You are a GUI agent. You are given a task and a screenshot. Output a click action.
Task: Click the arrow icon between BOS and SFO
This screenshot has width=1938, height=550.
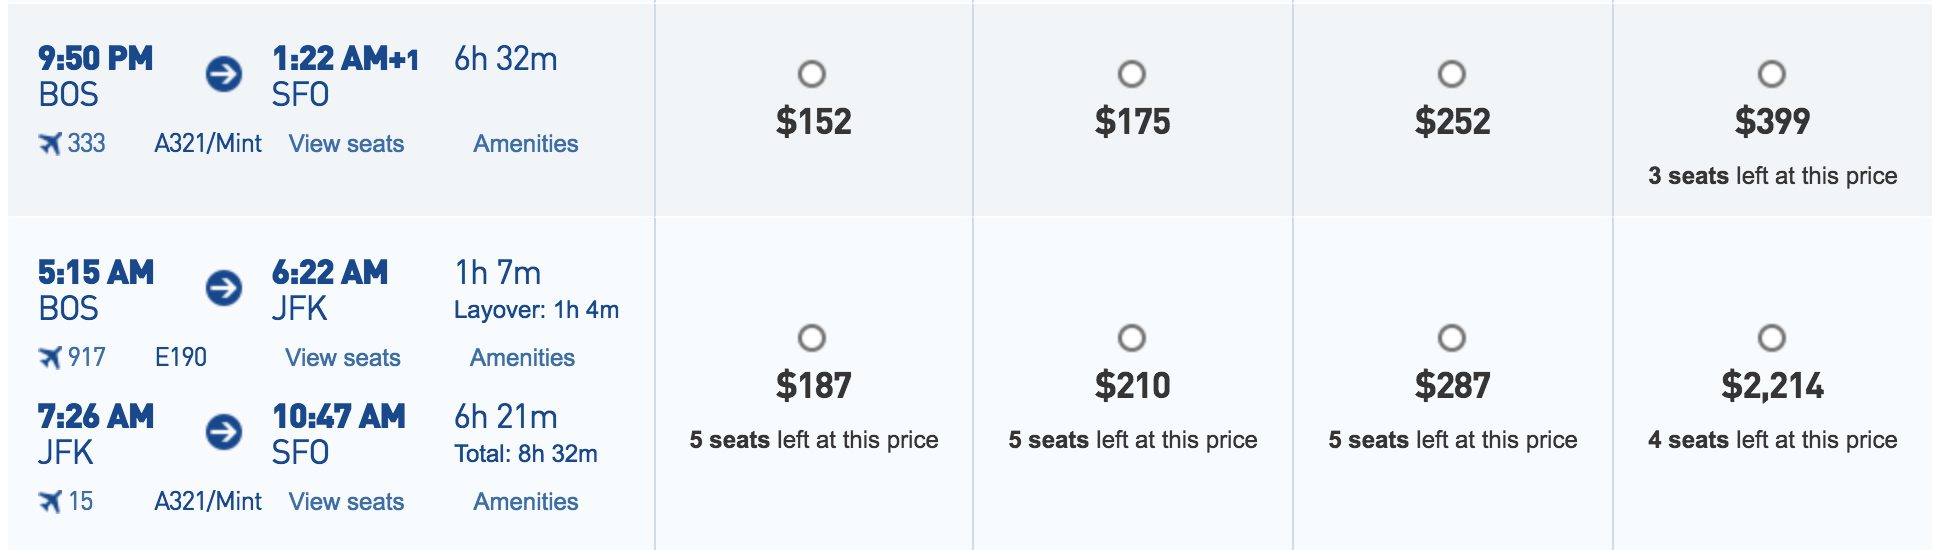tap(224, 74)
